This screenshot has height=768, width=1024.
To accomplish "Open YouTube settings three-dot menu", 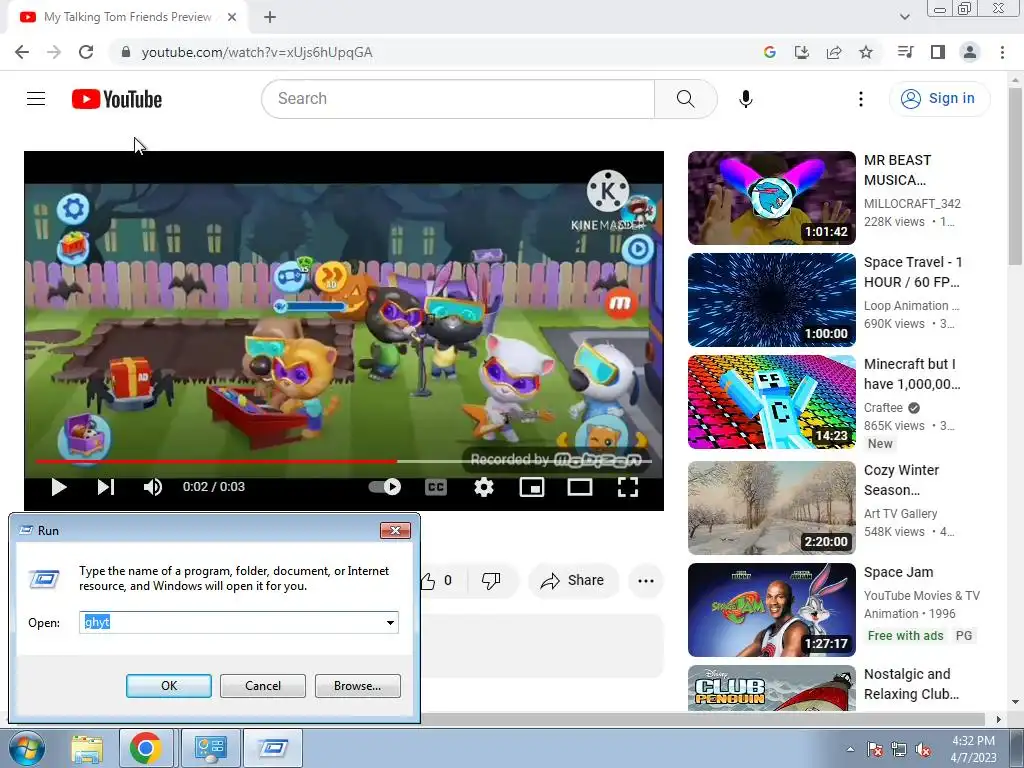I will tap(861, 99).
